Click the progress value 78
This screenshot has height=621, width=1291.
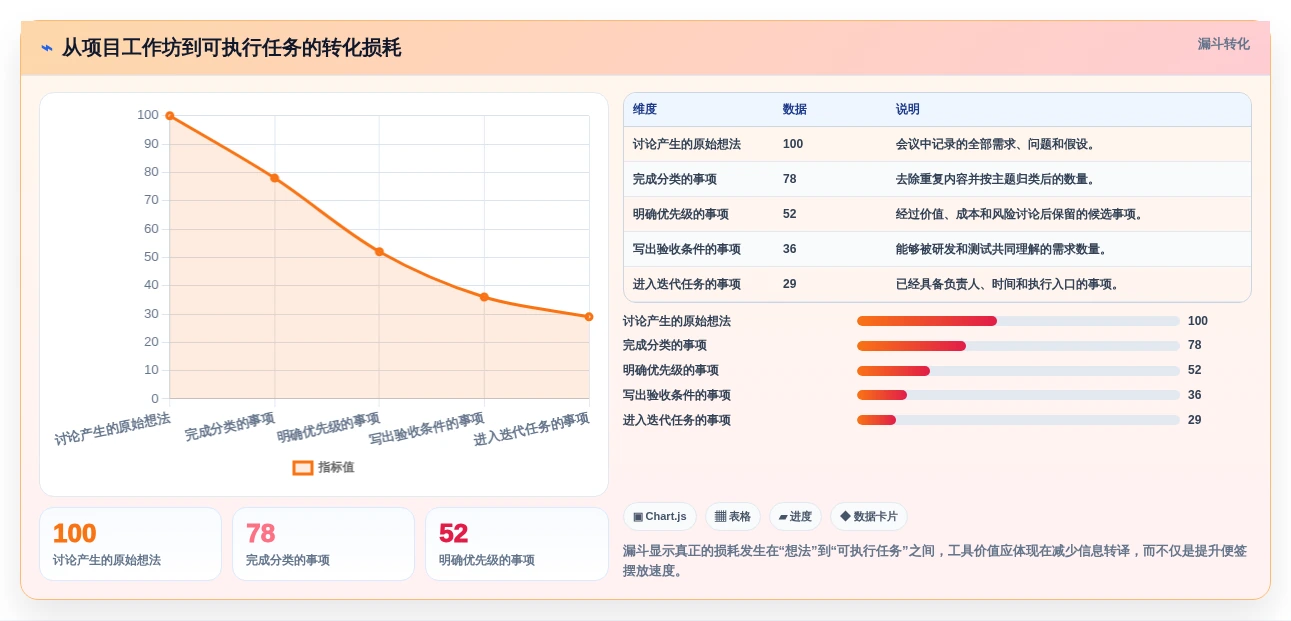[1195, 345]
